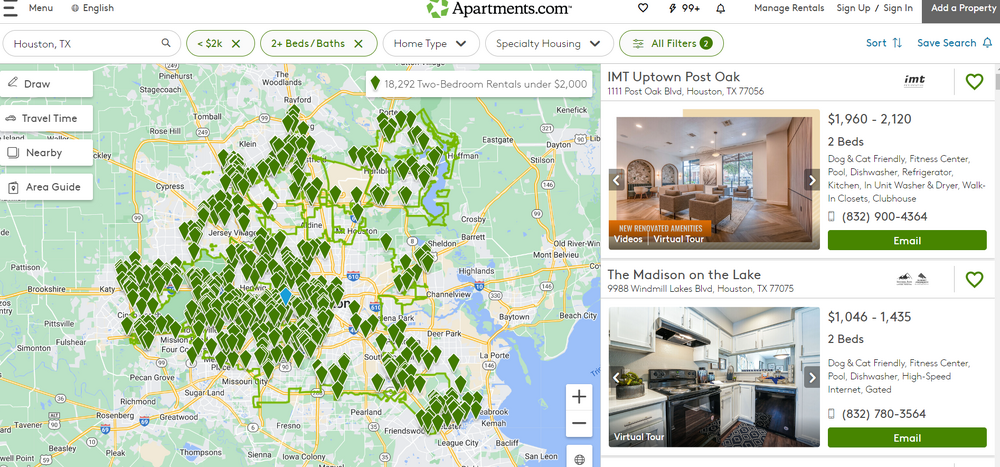Select the English language option
1000x467 pixels.
pyautogui.click(x=92, y=8)
